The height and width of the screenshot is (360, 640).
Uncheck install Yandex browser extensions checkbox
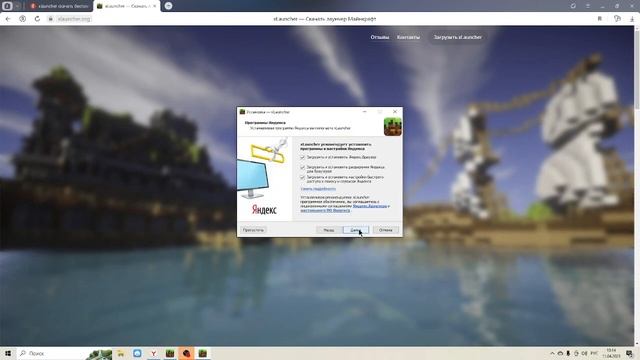click(302, 167)
